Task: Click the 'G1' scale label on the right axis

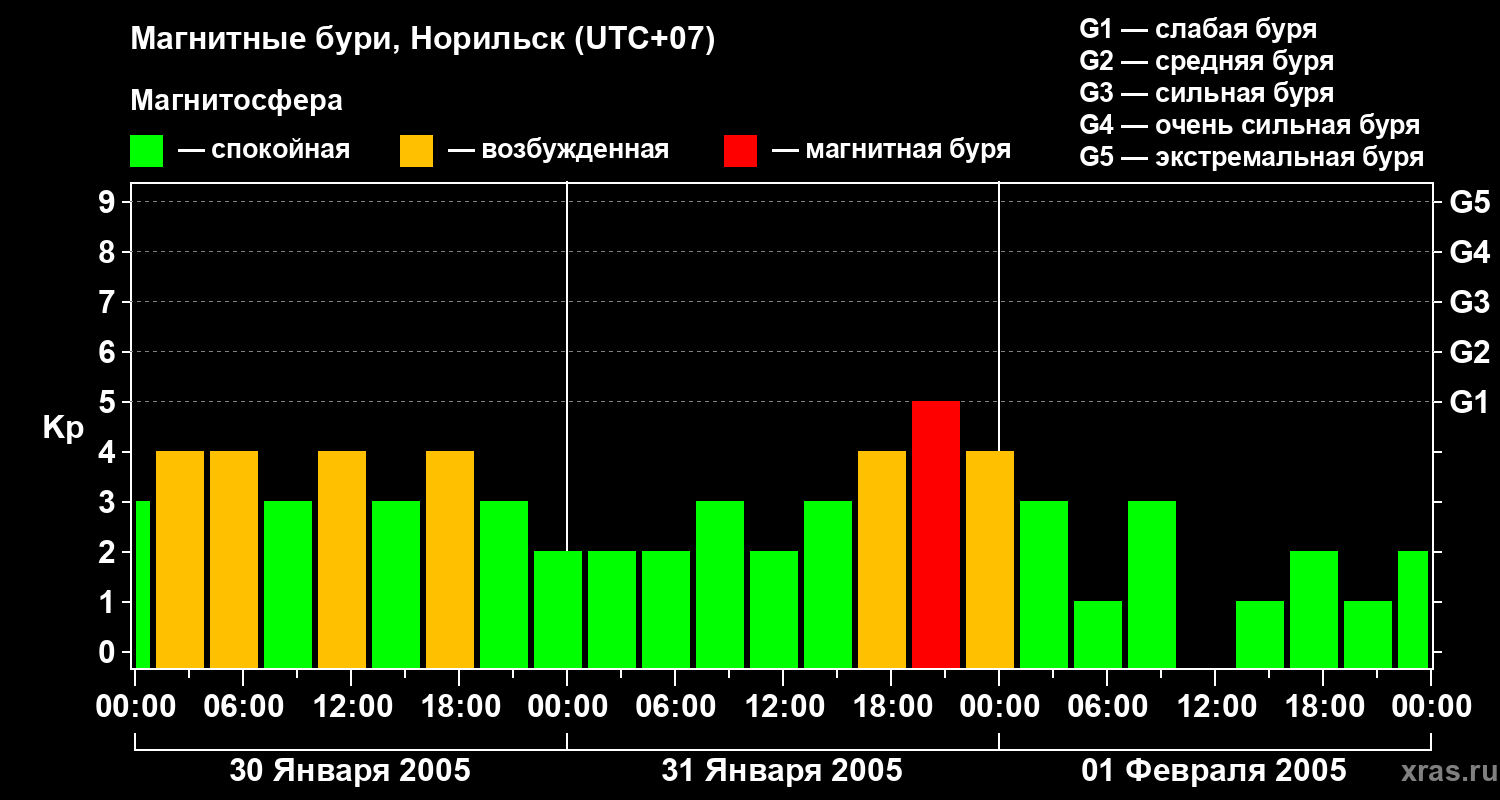Action: click(1469, 402)
